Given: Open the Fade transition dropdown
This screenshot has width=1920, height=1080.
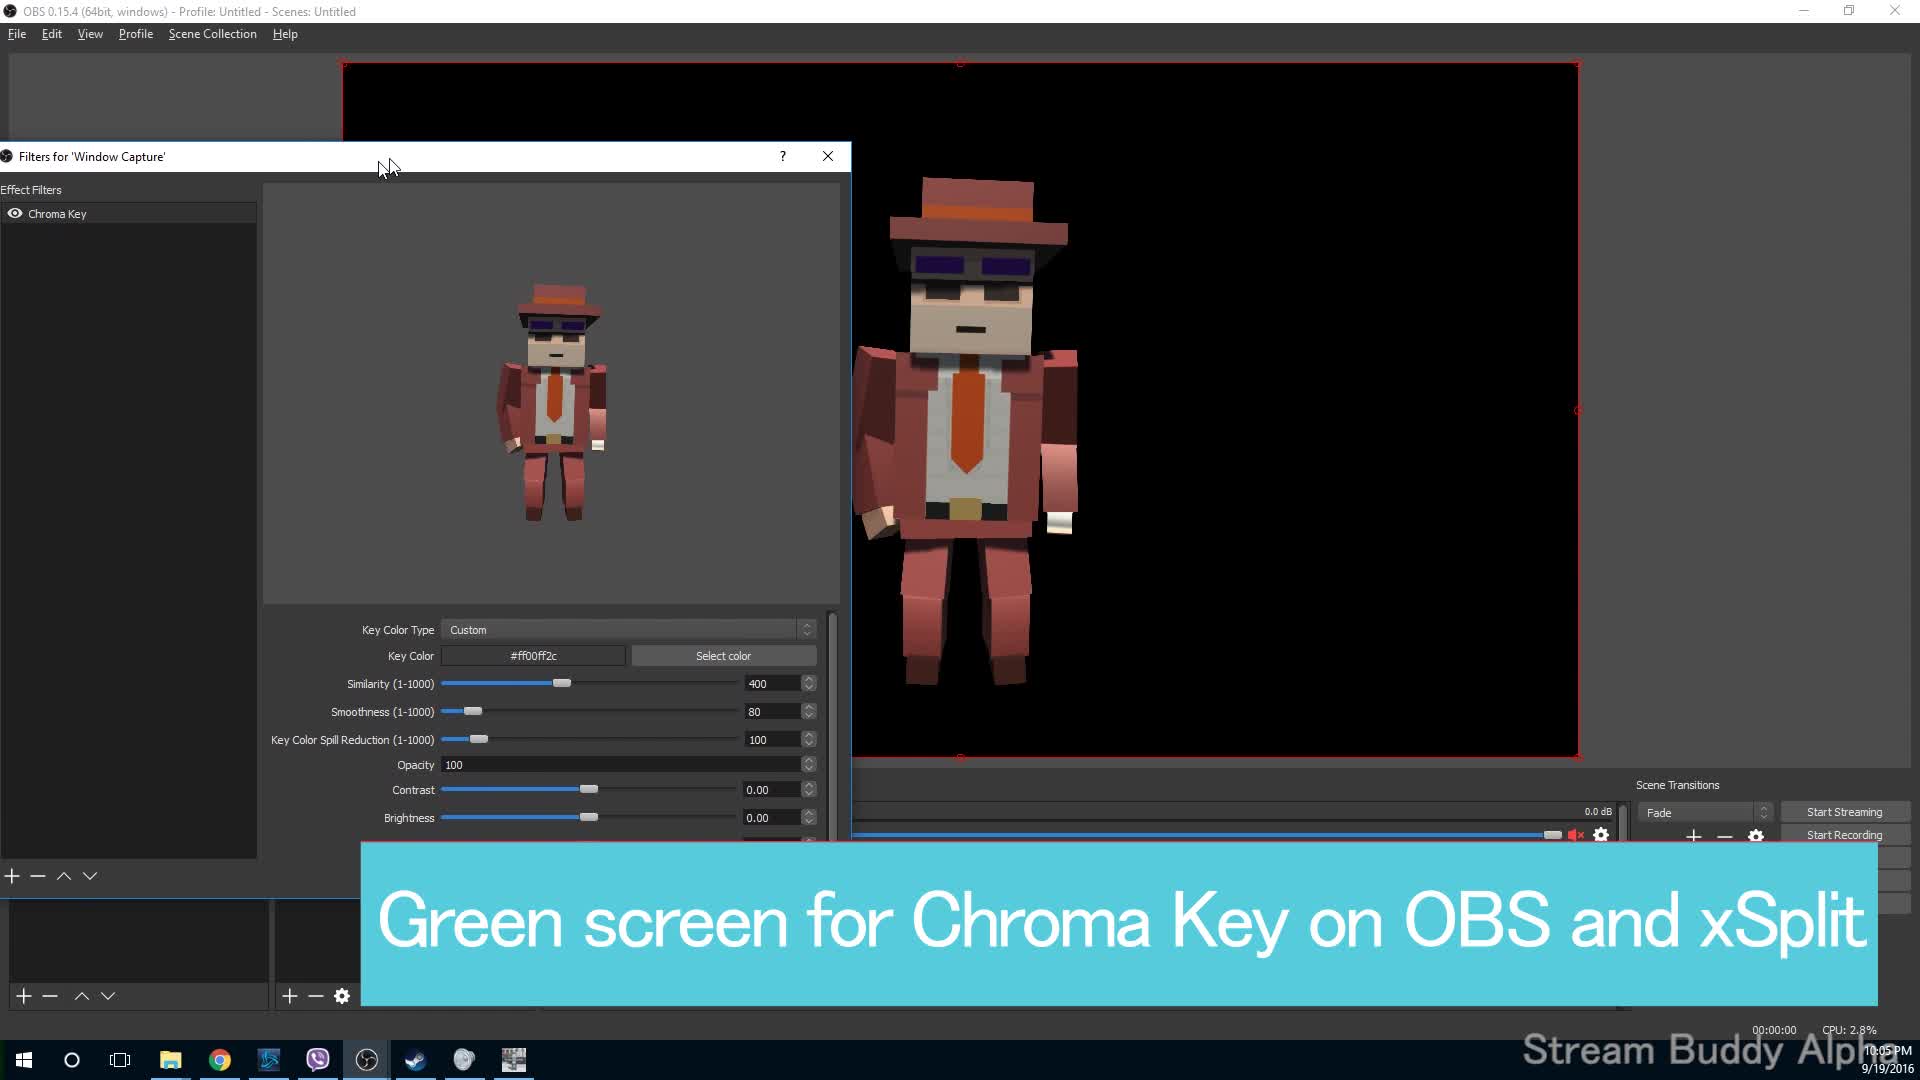Looking at the screenshot, I should tap(1706, 812).
